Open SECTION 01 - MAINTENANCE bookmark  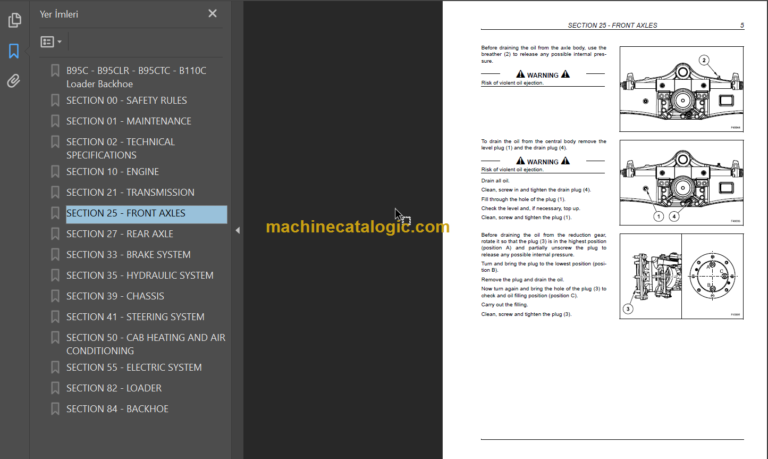point(129,121)
